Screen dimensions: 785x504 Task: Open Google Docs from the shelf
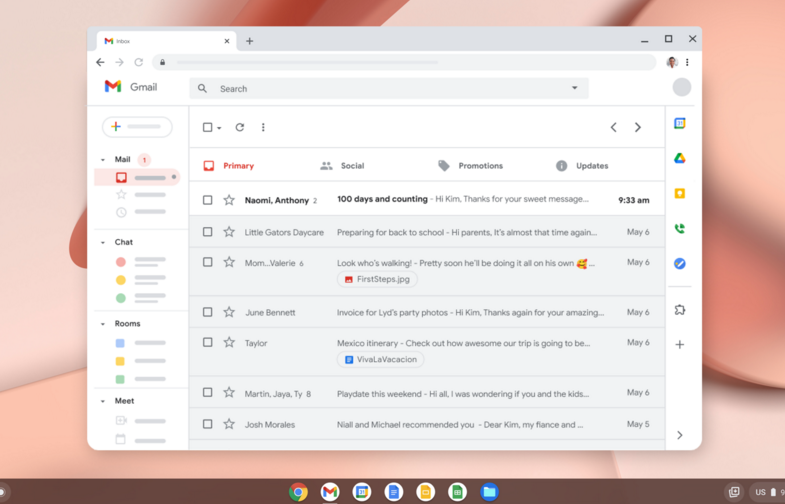tap(394, 492)
